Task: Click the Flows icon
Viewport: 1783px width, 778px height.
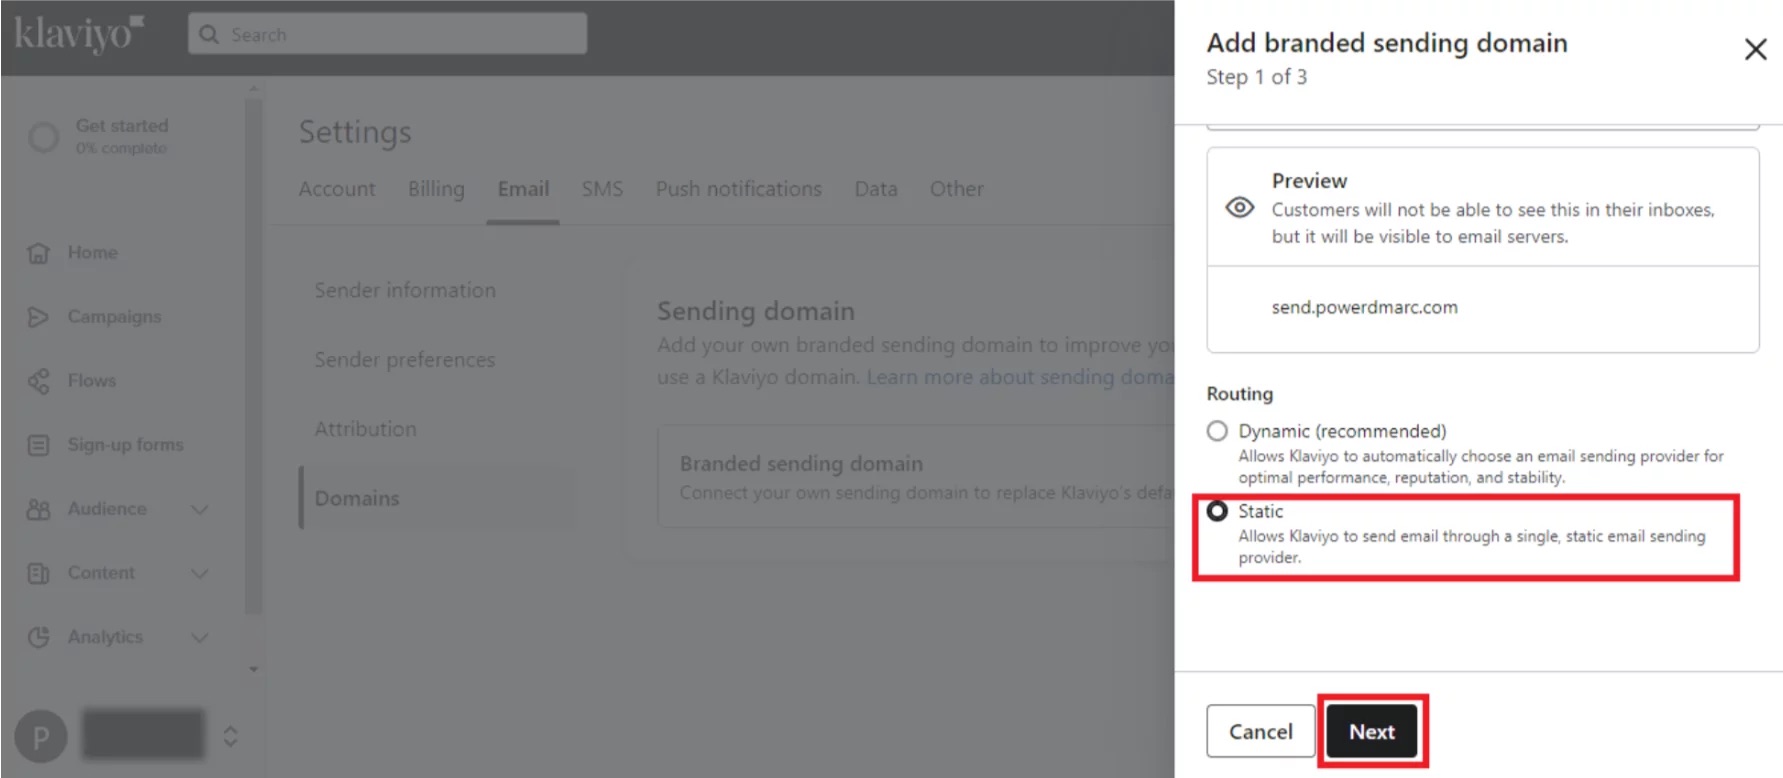Action: [38, 381]
